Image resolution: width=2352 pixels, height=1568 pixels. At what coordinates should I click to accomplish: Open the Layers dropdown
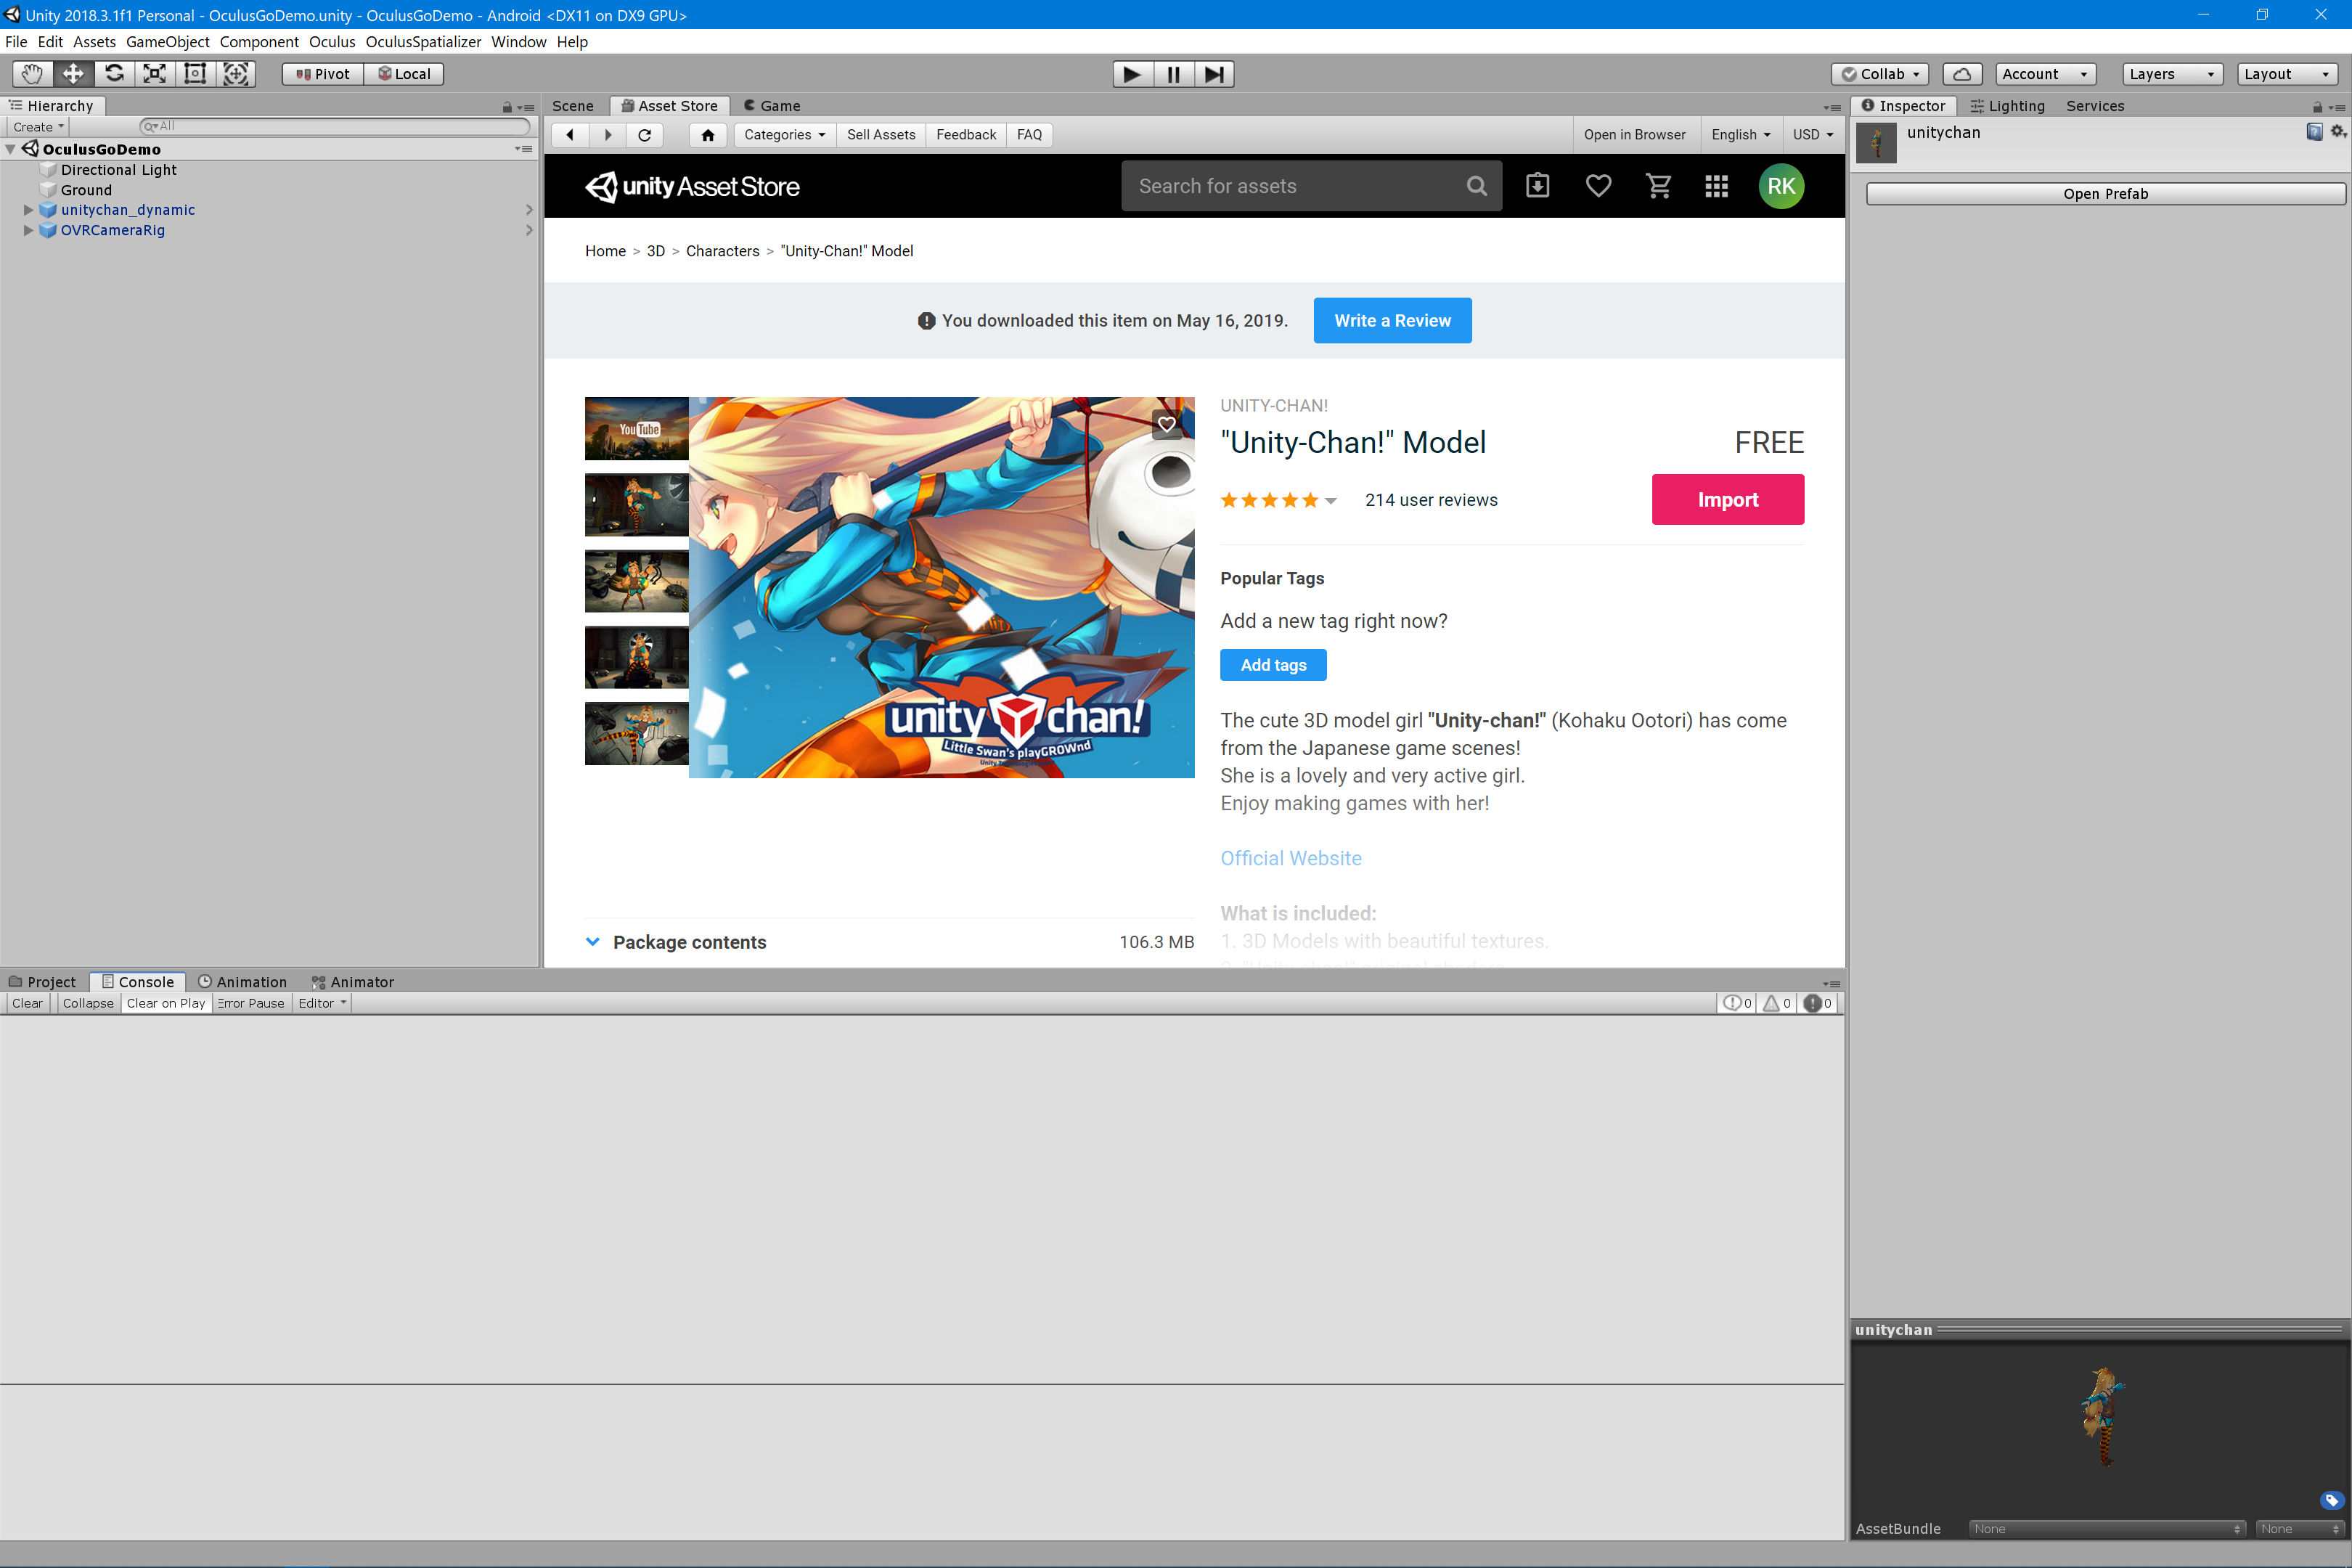click(2171, 74)
